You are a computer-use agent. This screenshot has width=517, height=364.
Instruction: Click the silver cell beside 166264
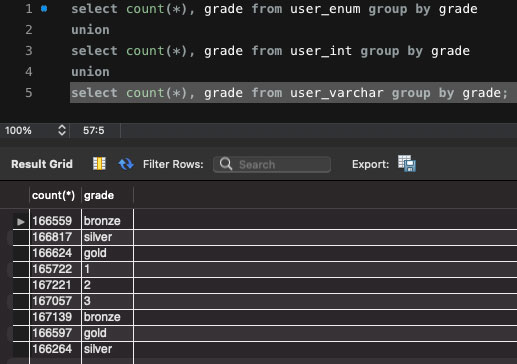point(107,349)
